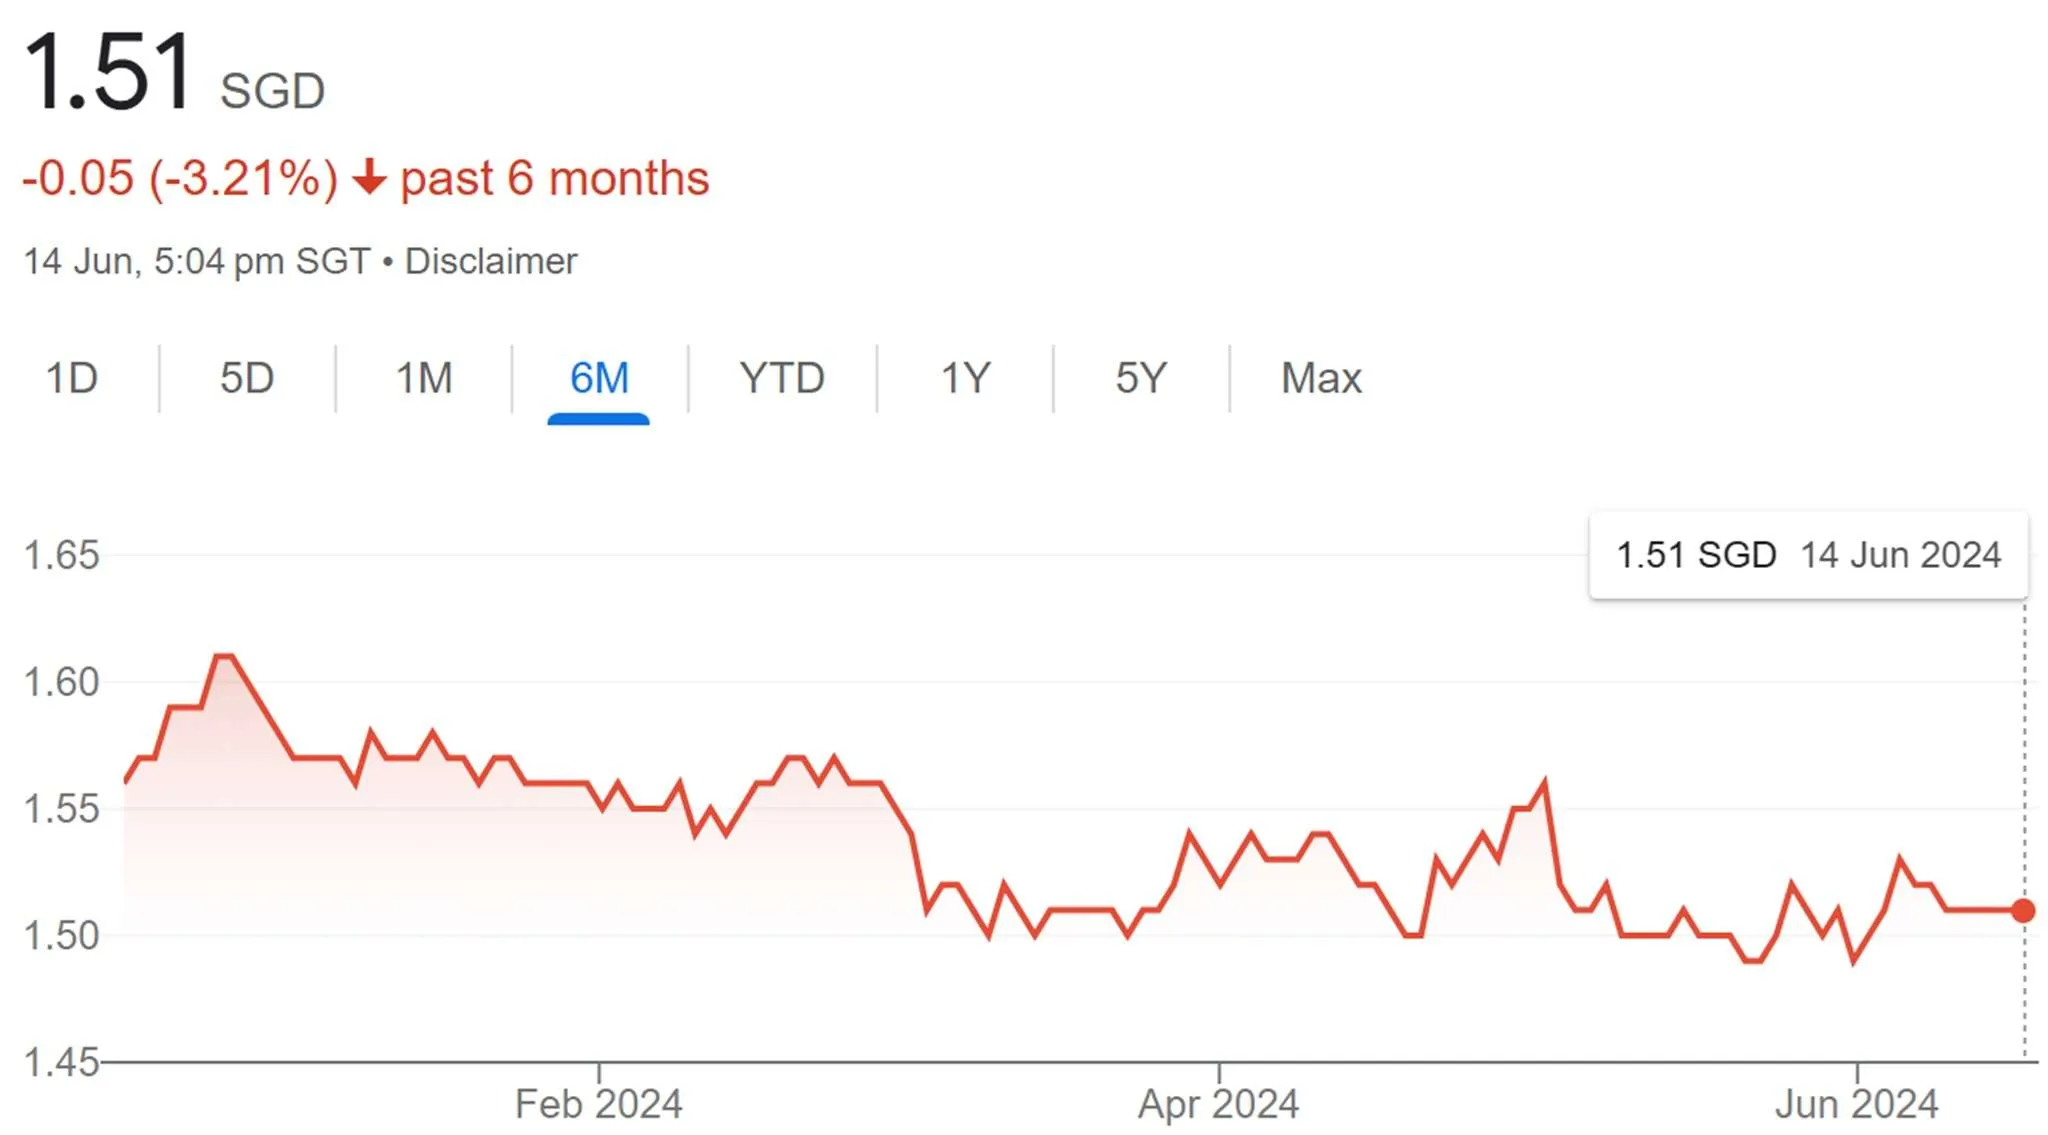
Task: Click the 1.45 y-axis label
Action: click(x=61, y=1062)
